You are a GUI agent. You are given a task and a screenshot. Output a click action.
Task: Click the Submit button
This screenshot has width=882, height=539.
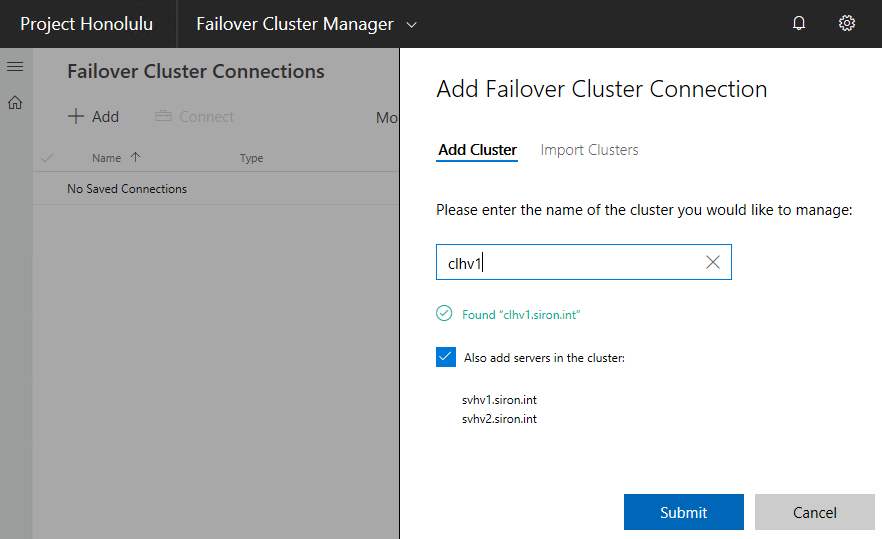tap(683, 512)
